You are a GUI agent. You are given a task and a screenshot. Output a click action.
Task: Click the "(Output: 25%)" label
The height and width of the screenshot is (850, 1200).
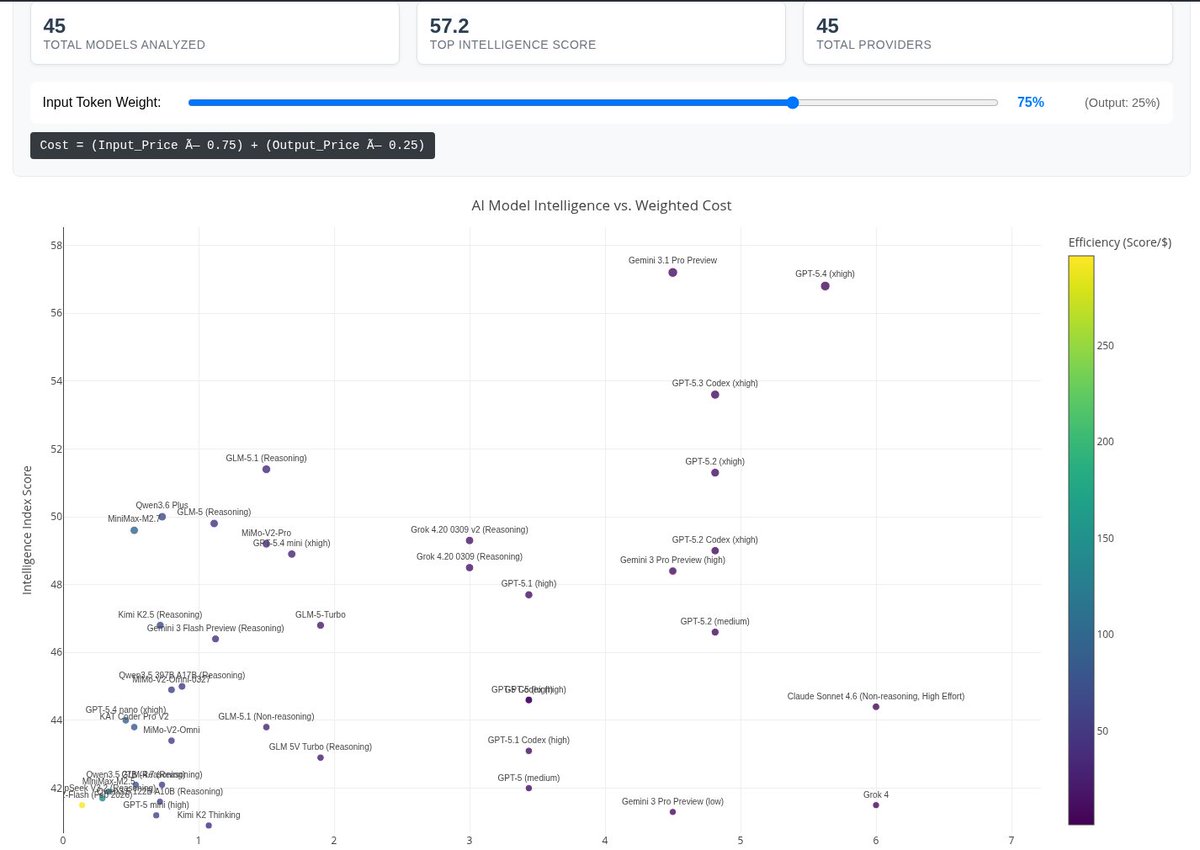(1122, 102)
